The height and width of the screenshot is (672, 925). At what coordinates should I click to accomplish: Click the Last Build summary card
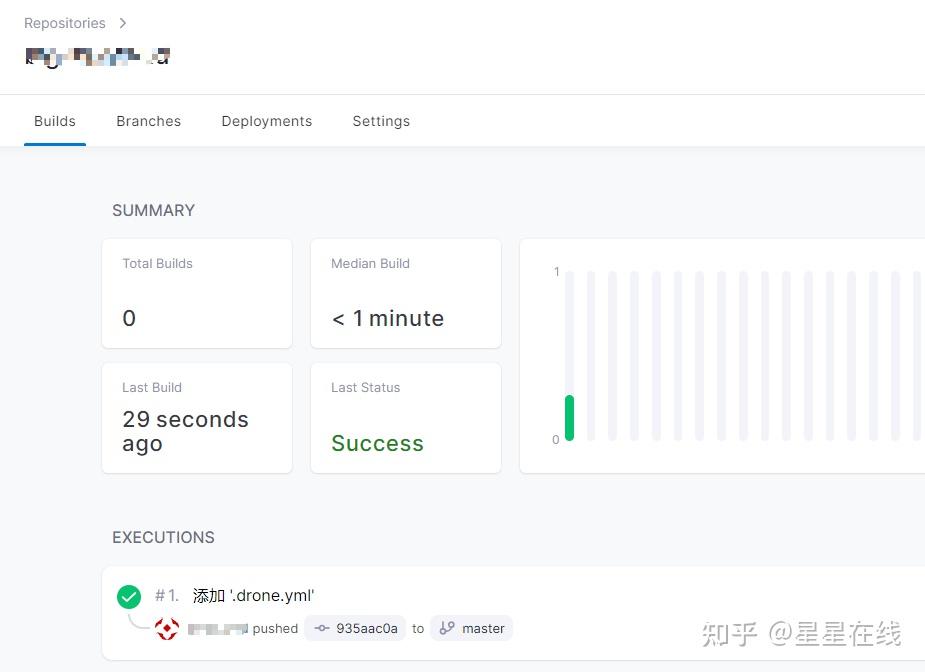point(197,418)
